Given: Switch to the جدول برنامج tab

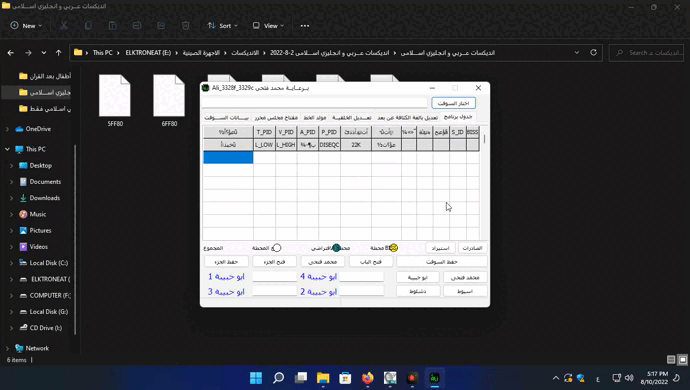Looking at the screenshot, I should click(x=458, y=117).
